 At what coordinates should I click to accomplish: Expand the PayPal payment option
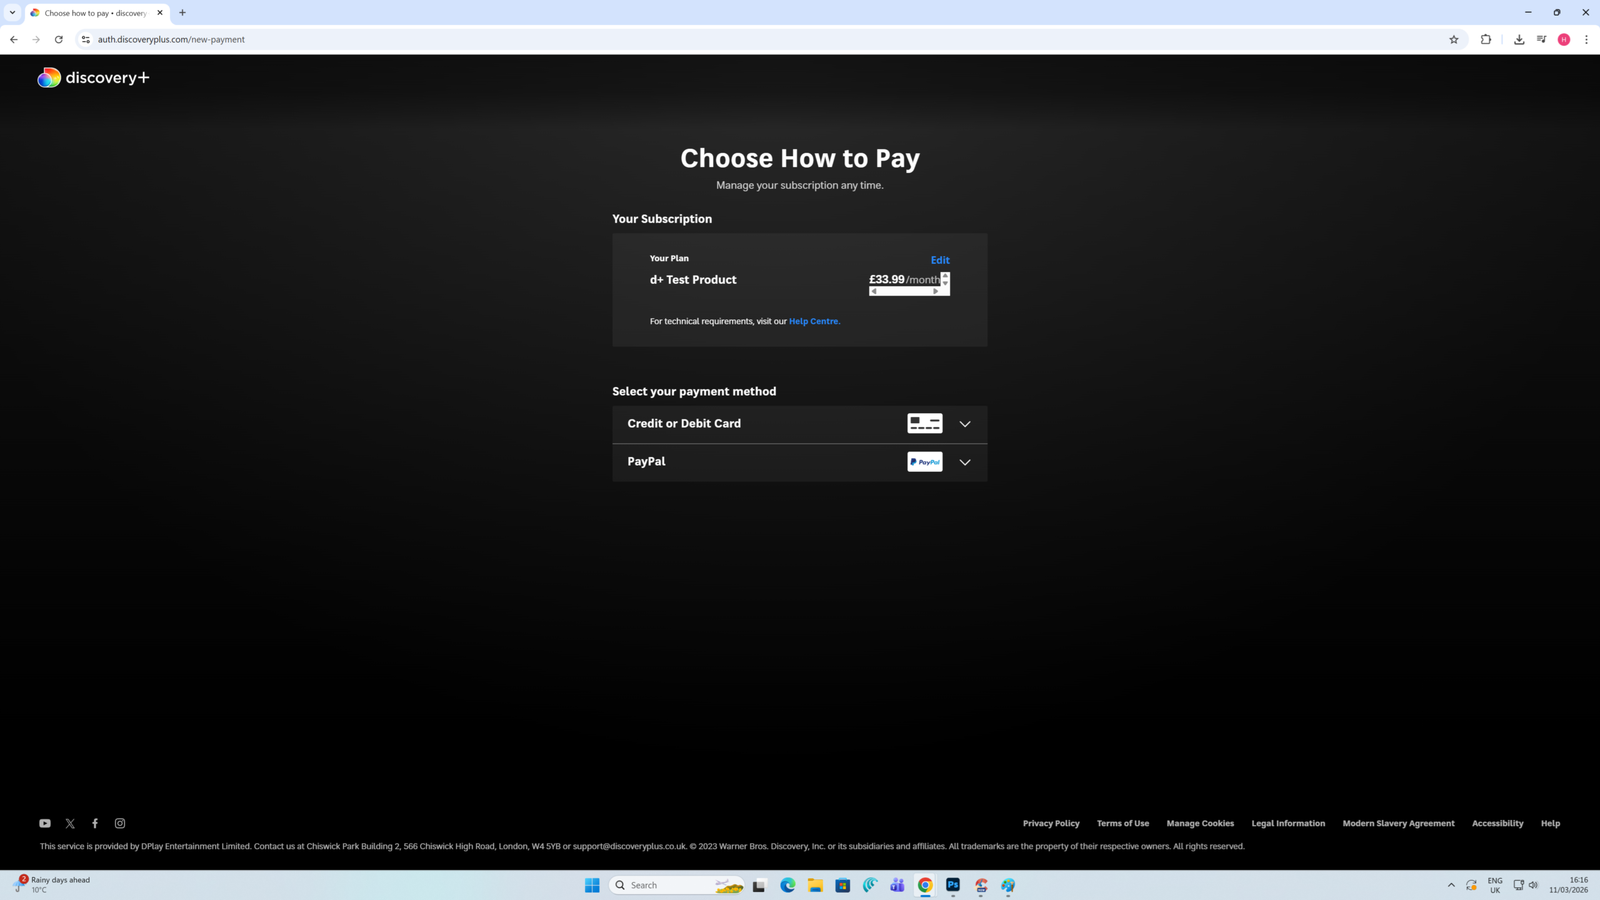[964, 462]
